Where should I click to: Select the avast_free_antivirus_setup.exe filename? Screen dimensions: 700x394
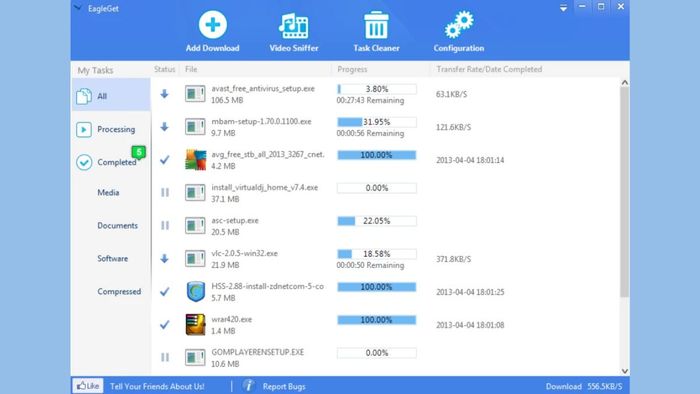pos(263,88)
